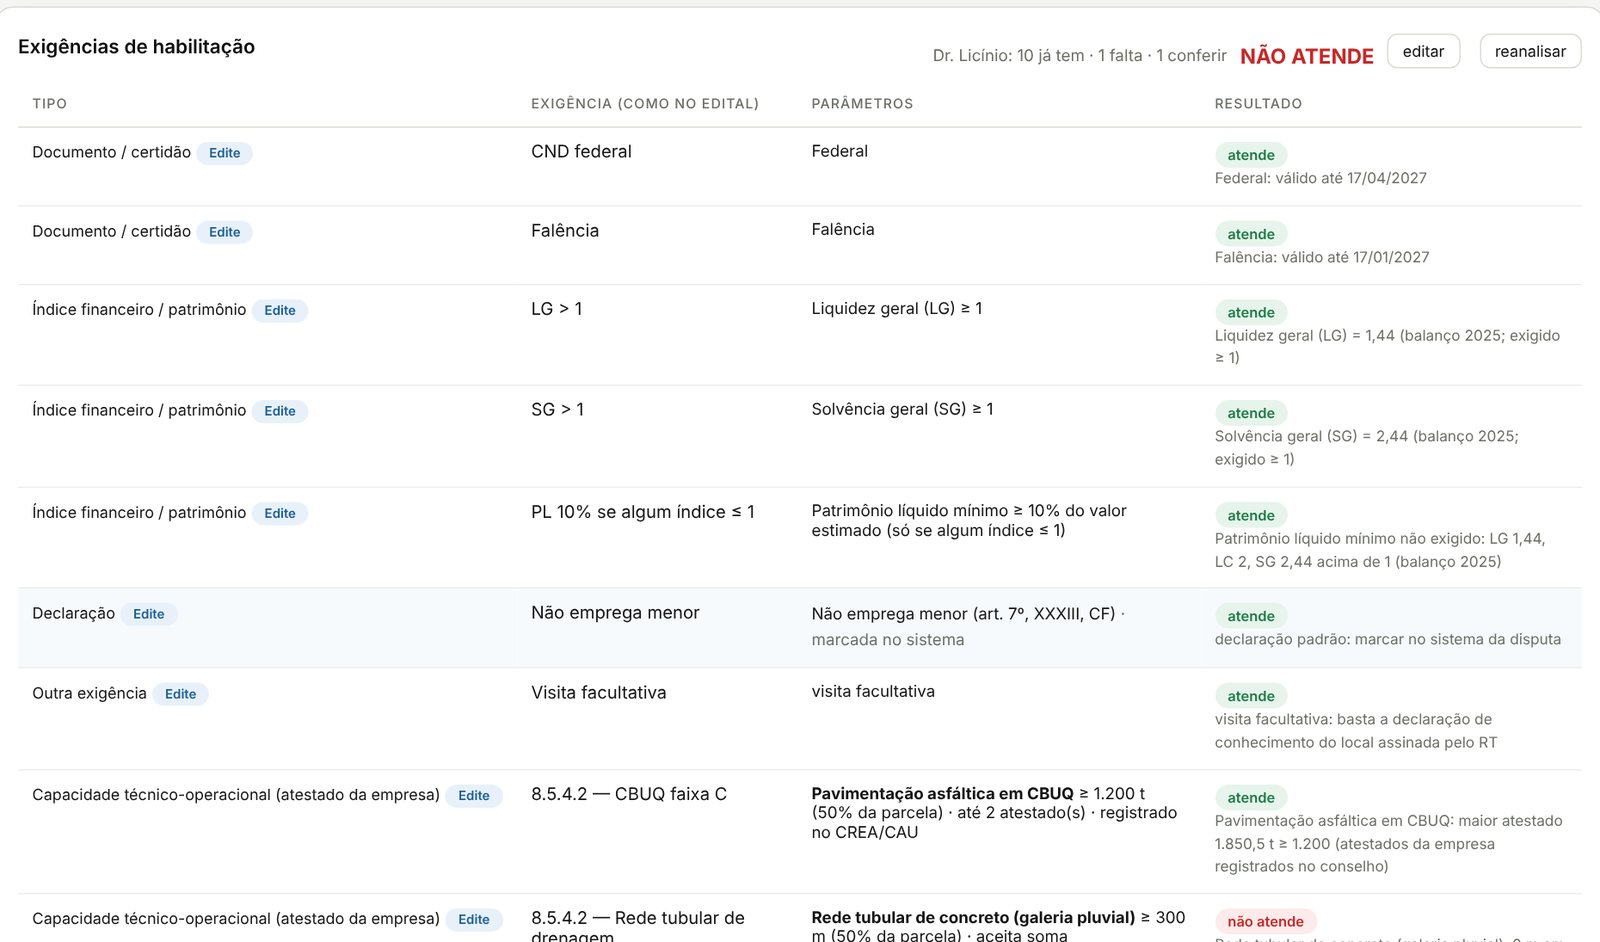The image size is (1600, 942).
Task: Click the NÃO ATENDE status text
Action: click(x=1307, y=56)
